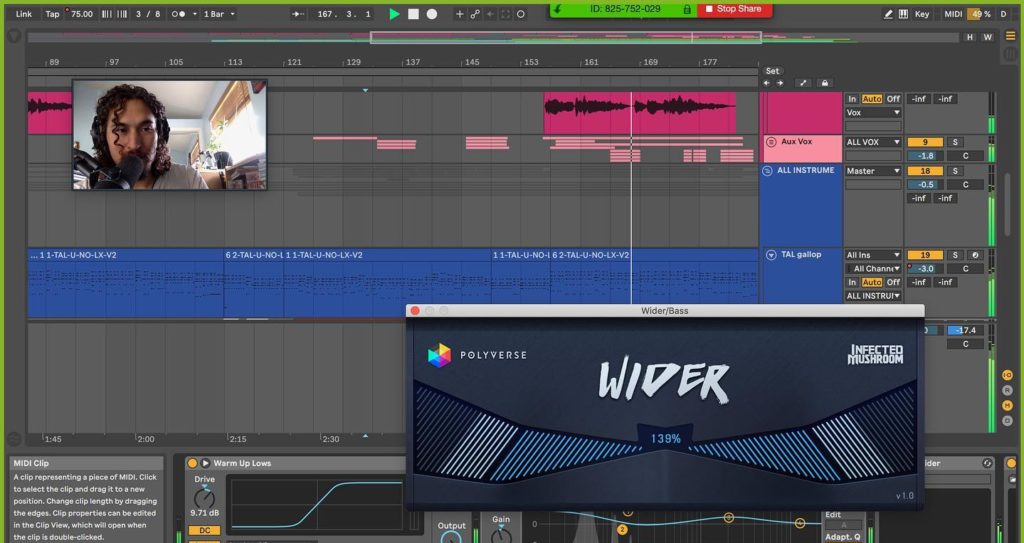Click the Link button
This screenshot has width=1024, height=543.
click(24, 14)
